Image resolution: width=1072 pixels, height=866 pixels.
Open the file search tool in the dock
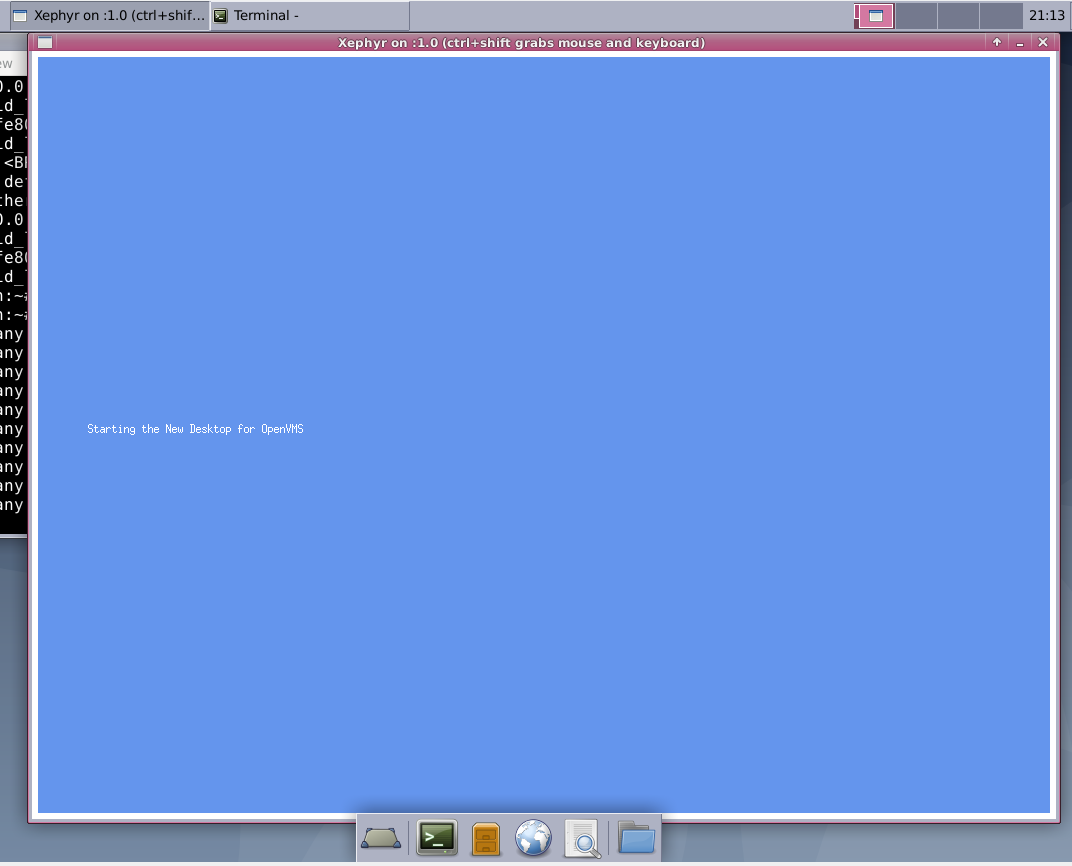point(583,838)
